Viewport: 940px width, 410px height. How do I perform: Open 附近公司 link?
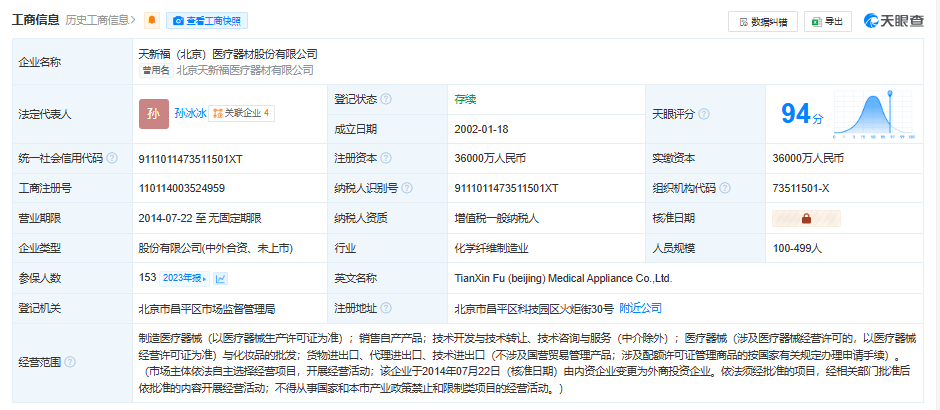(640, 308)
